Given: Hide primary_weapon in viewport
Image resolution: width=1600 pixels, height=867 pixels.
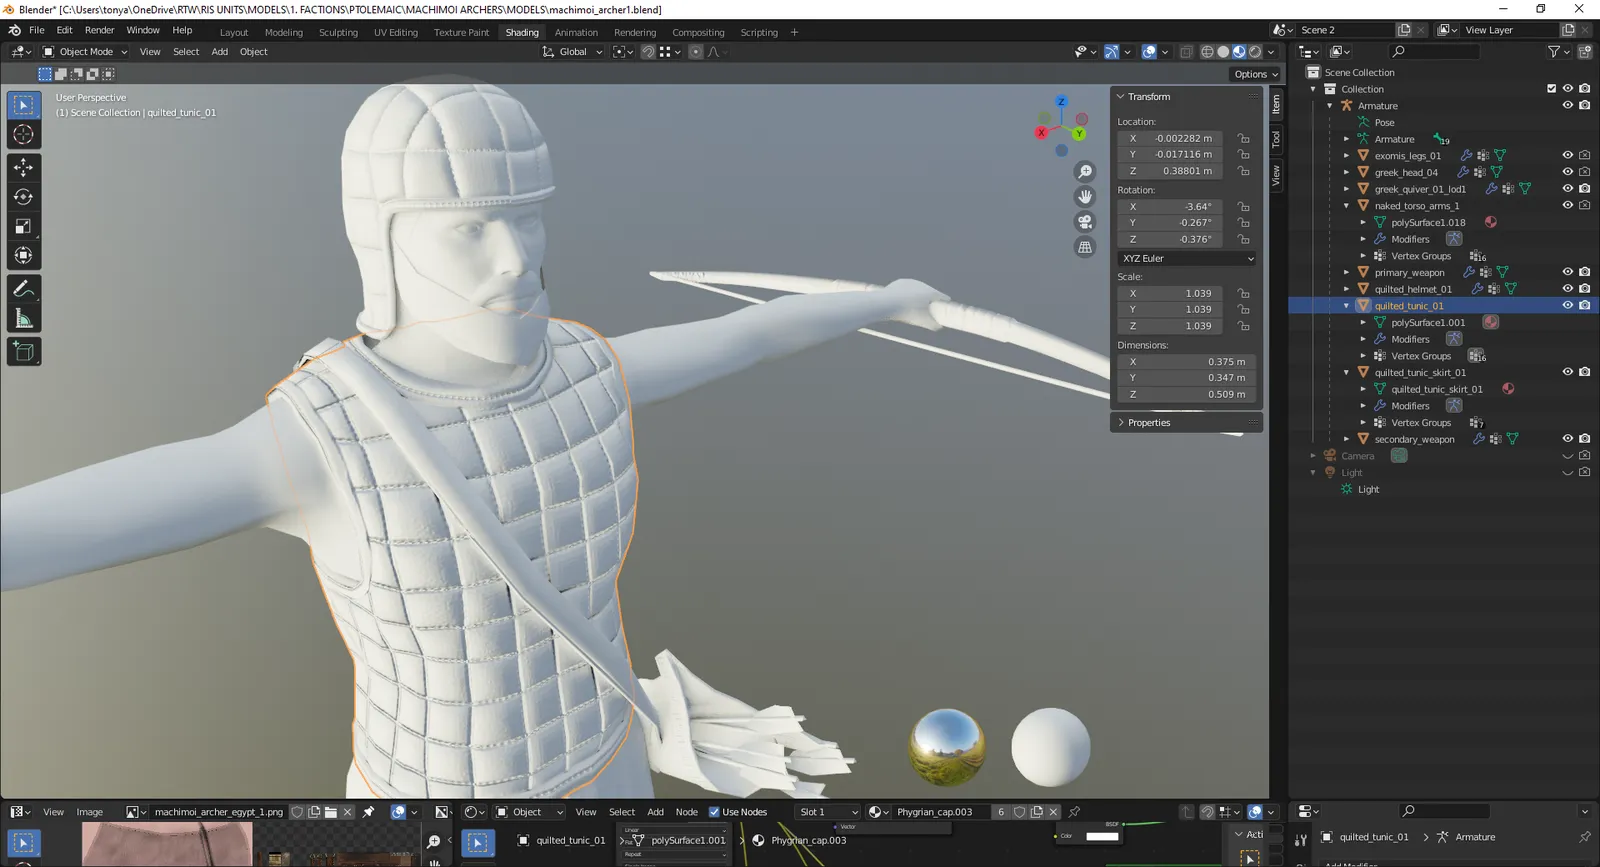Looking at the screenshot, I should pyautogui.click(x=1568, y=272).
